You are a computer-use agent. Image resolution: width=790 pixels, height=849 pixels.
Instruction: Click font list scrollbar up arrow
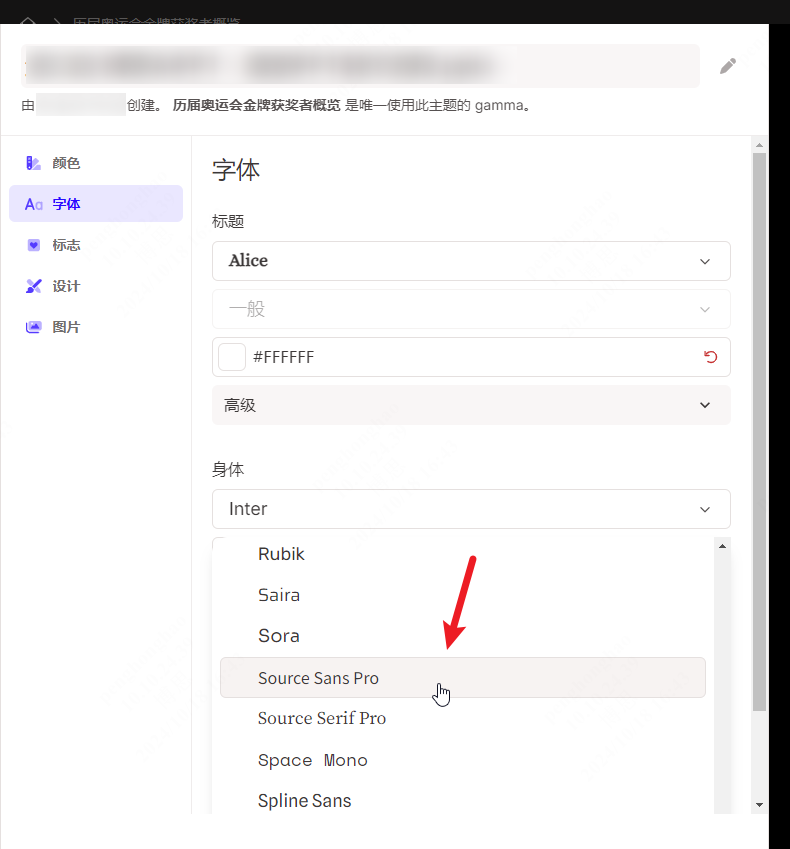[x=722, y=546]
